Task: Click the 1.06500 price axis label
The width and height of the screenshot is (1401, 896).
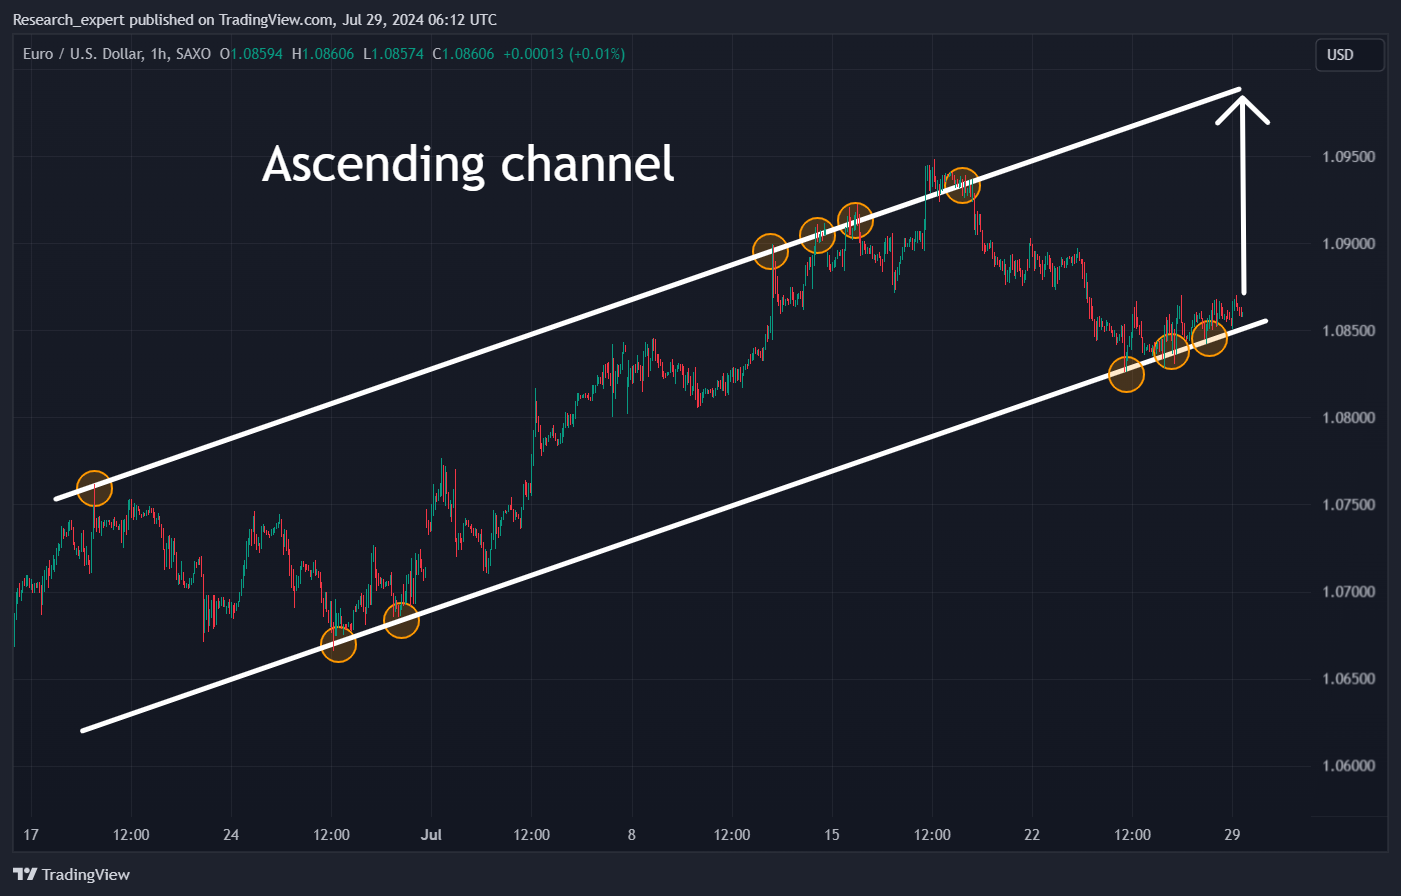Action: [1348, 679]
